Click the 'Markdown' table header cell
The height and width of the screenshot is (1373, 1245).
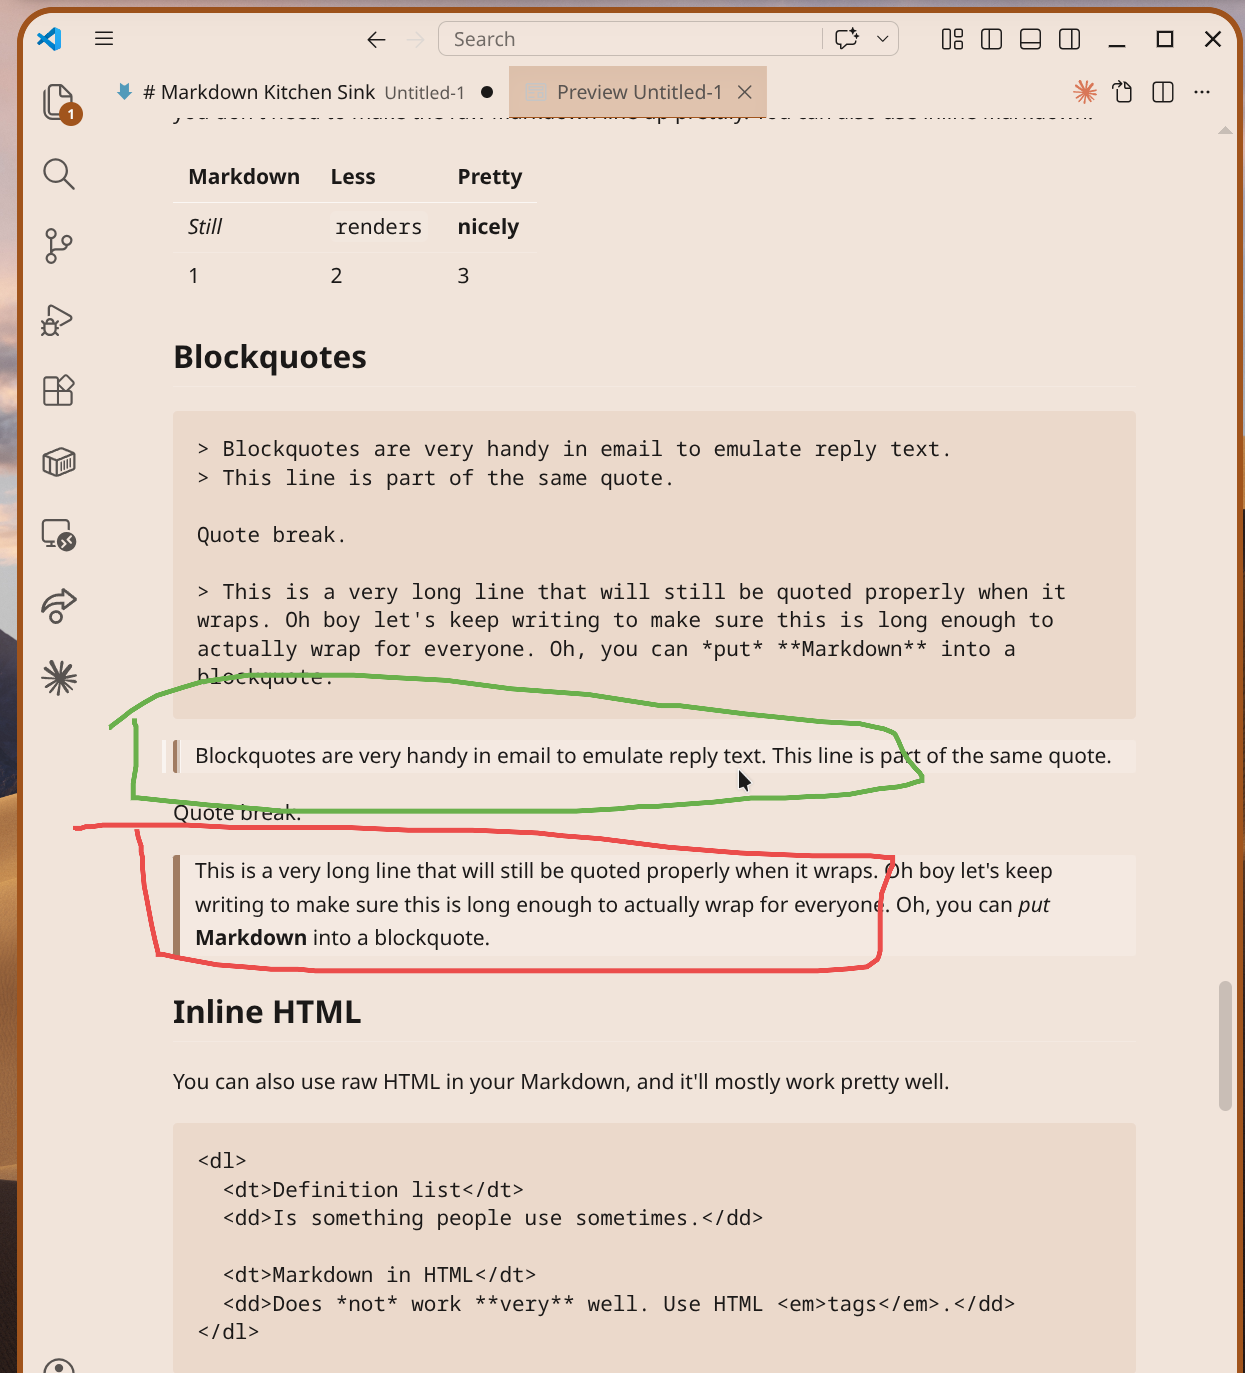244,177
